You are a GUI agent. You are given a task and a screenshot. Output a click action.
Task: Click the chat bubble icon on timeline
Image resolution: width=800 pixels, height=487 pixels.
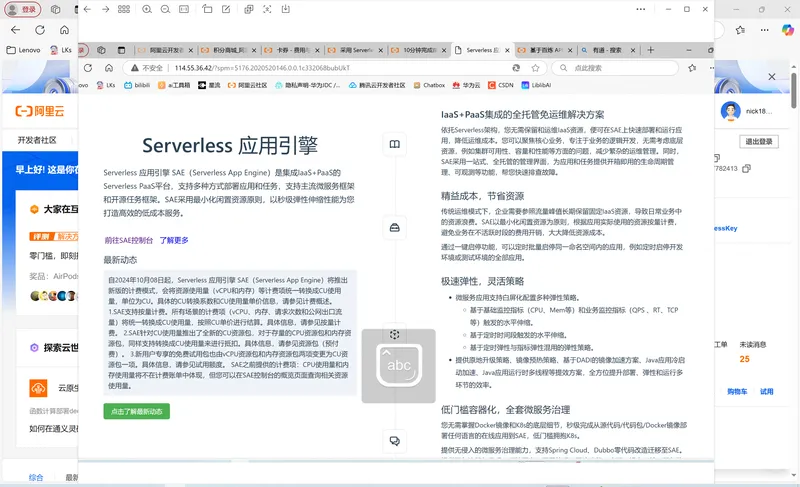click(395, 441)
